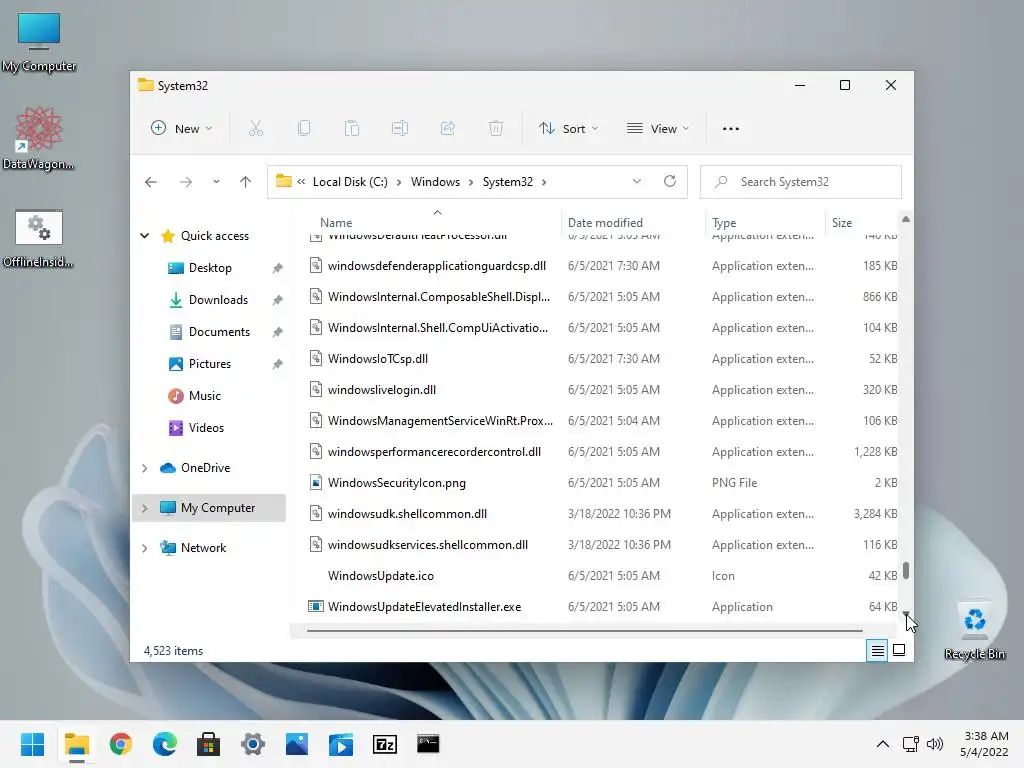1024x768 pixels.
Task: Open Microsoft Store from taskbar
Action: (x=209, y=744)
